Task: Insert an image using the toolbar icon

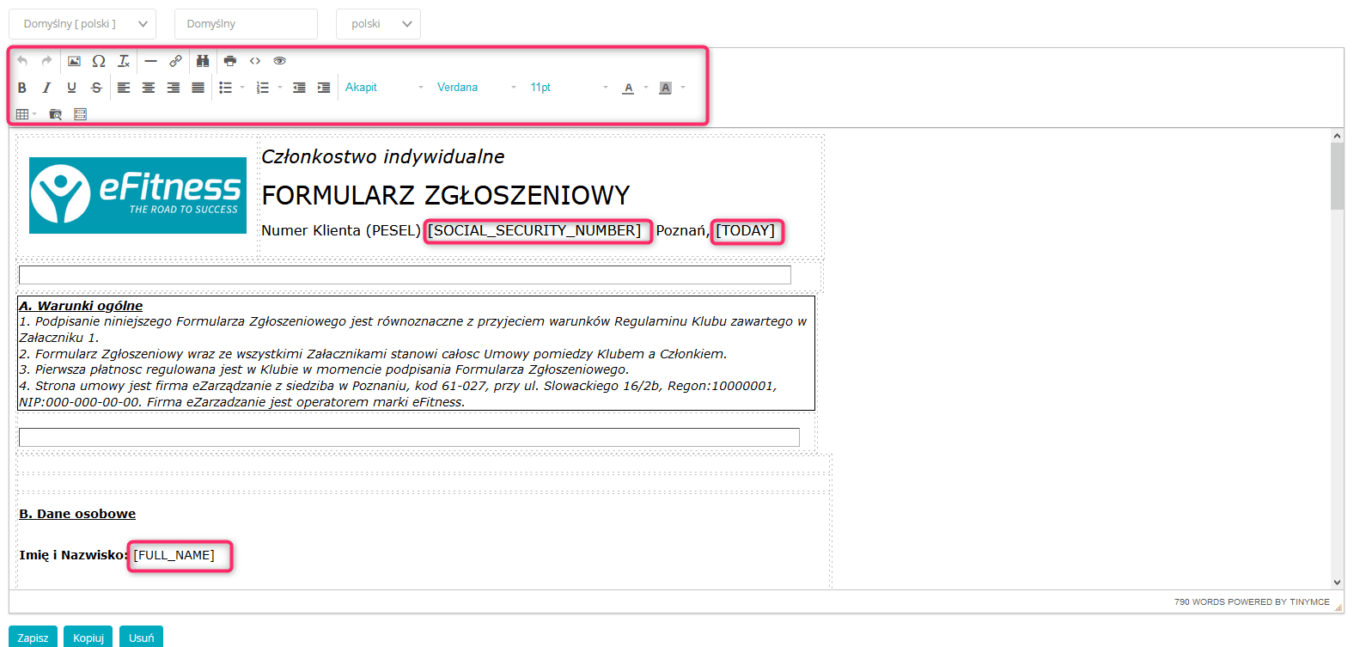Action: 74,61
